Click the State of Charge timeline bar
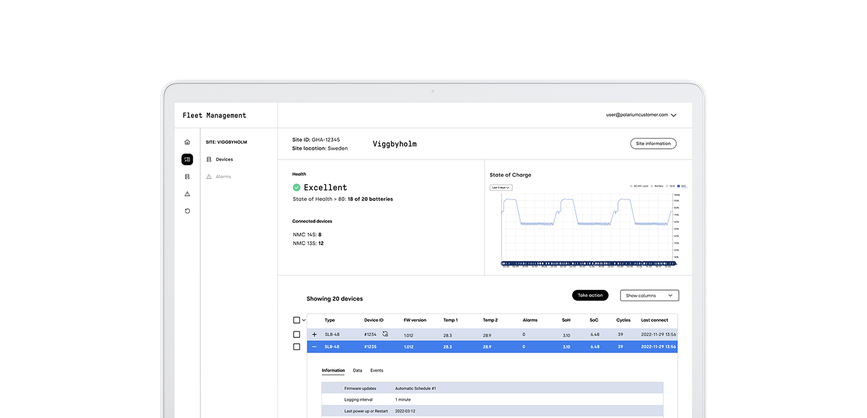 (x=586, y=265)
